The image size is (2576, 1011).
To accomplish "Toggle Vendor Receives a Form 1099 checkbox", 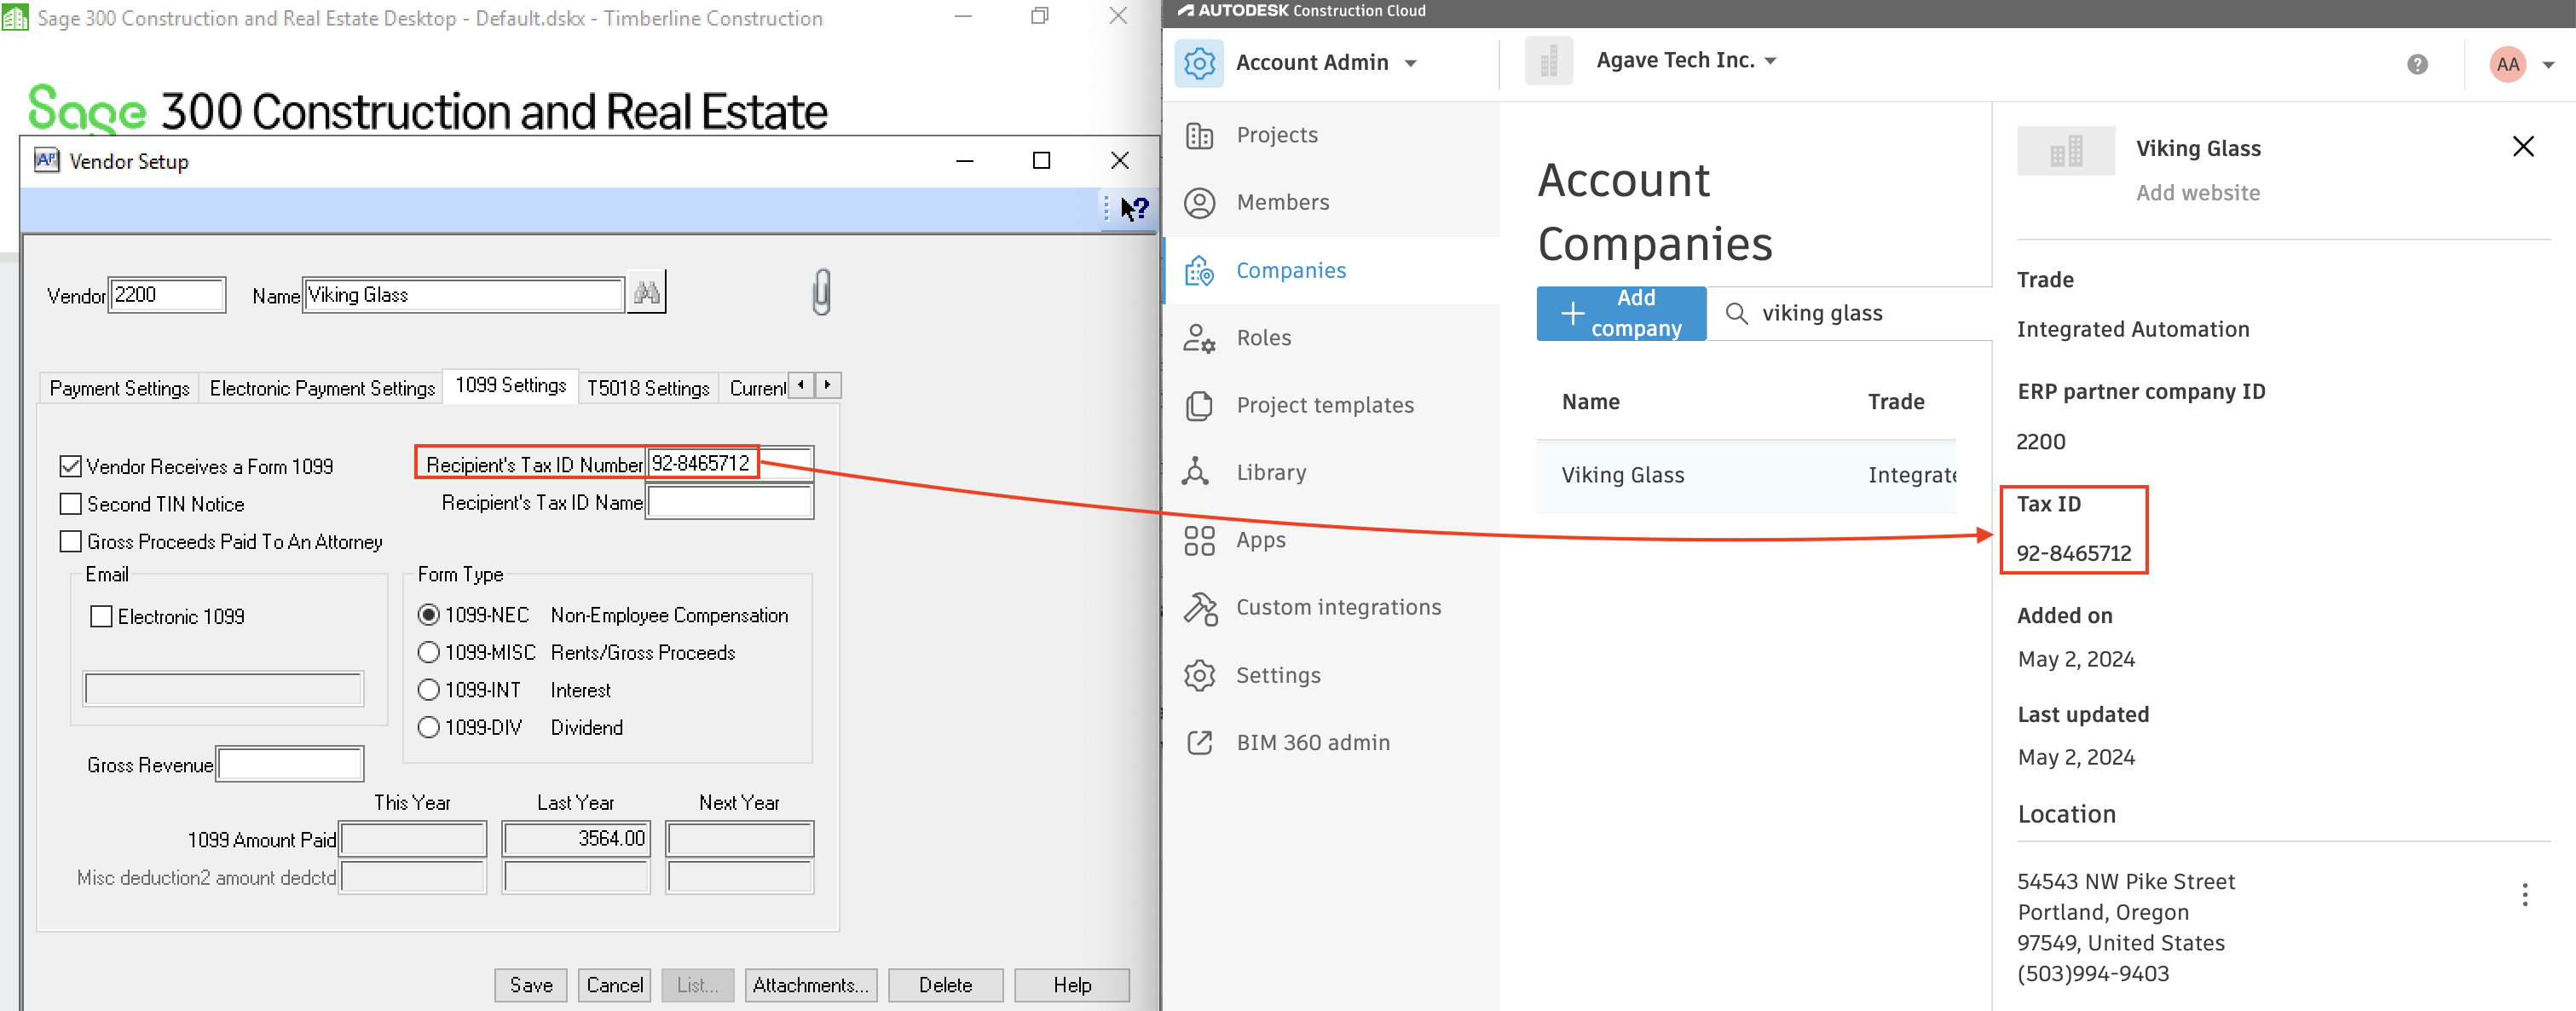I will click(70, 466).
